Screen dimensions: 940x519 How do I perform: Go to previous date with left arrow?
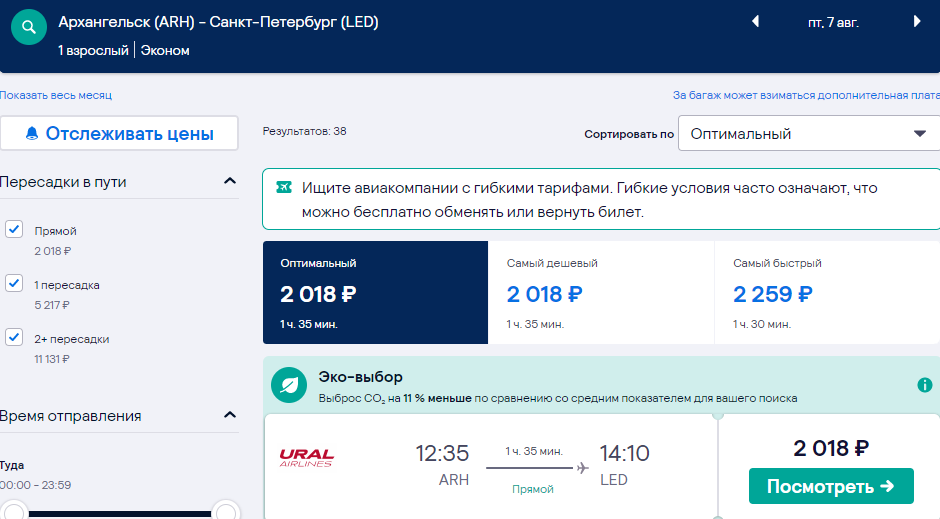click(755, 22)
